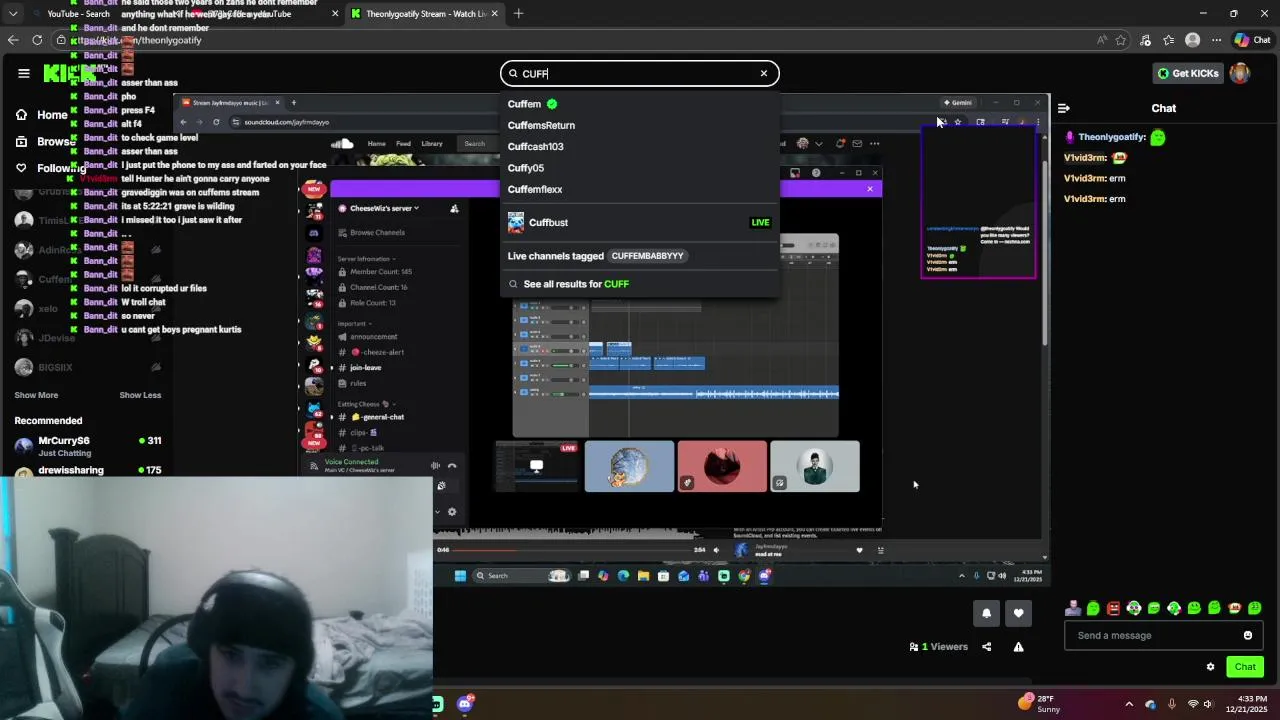The height and width of the screenshot is (720, 1280).
Task: Open Following in the Kick sidebar
Action: (50, 168)
